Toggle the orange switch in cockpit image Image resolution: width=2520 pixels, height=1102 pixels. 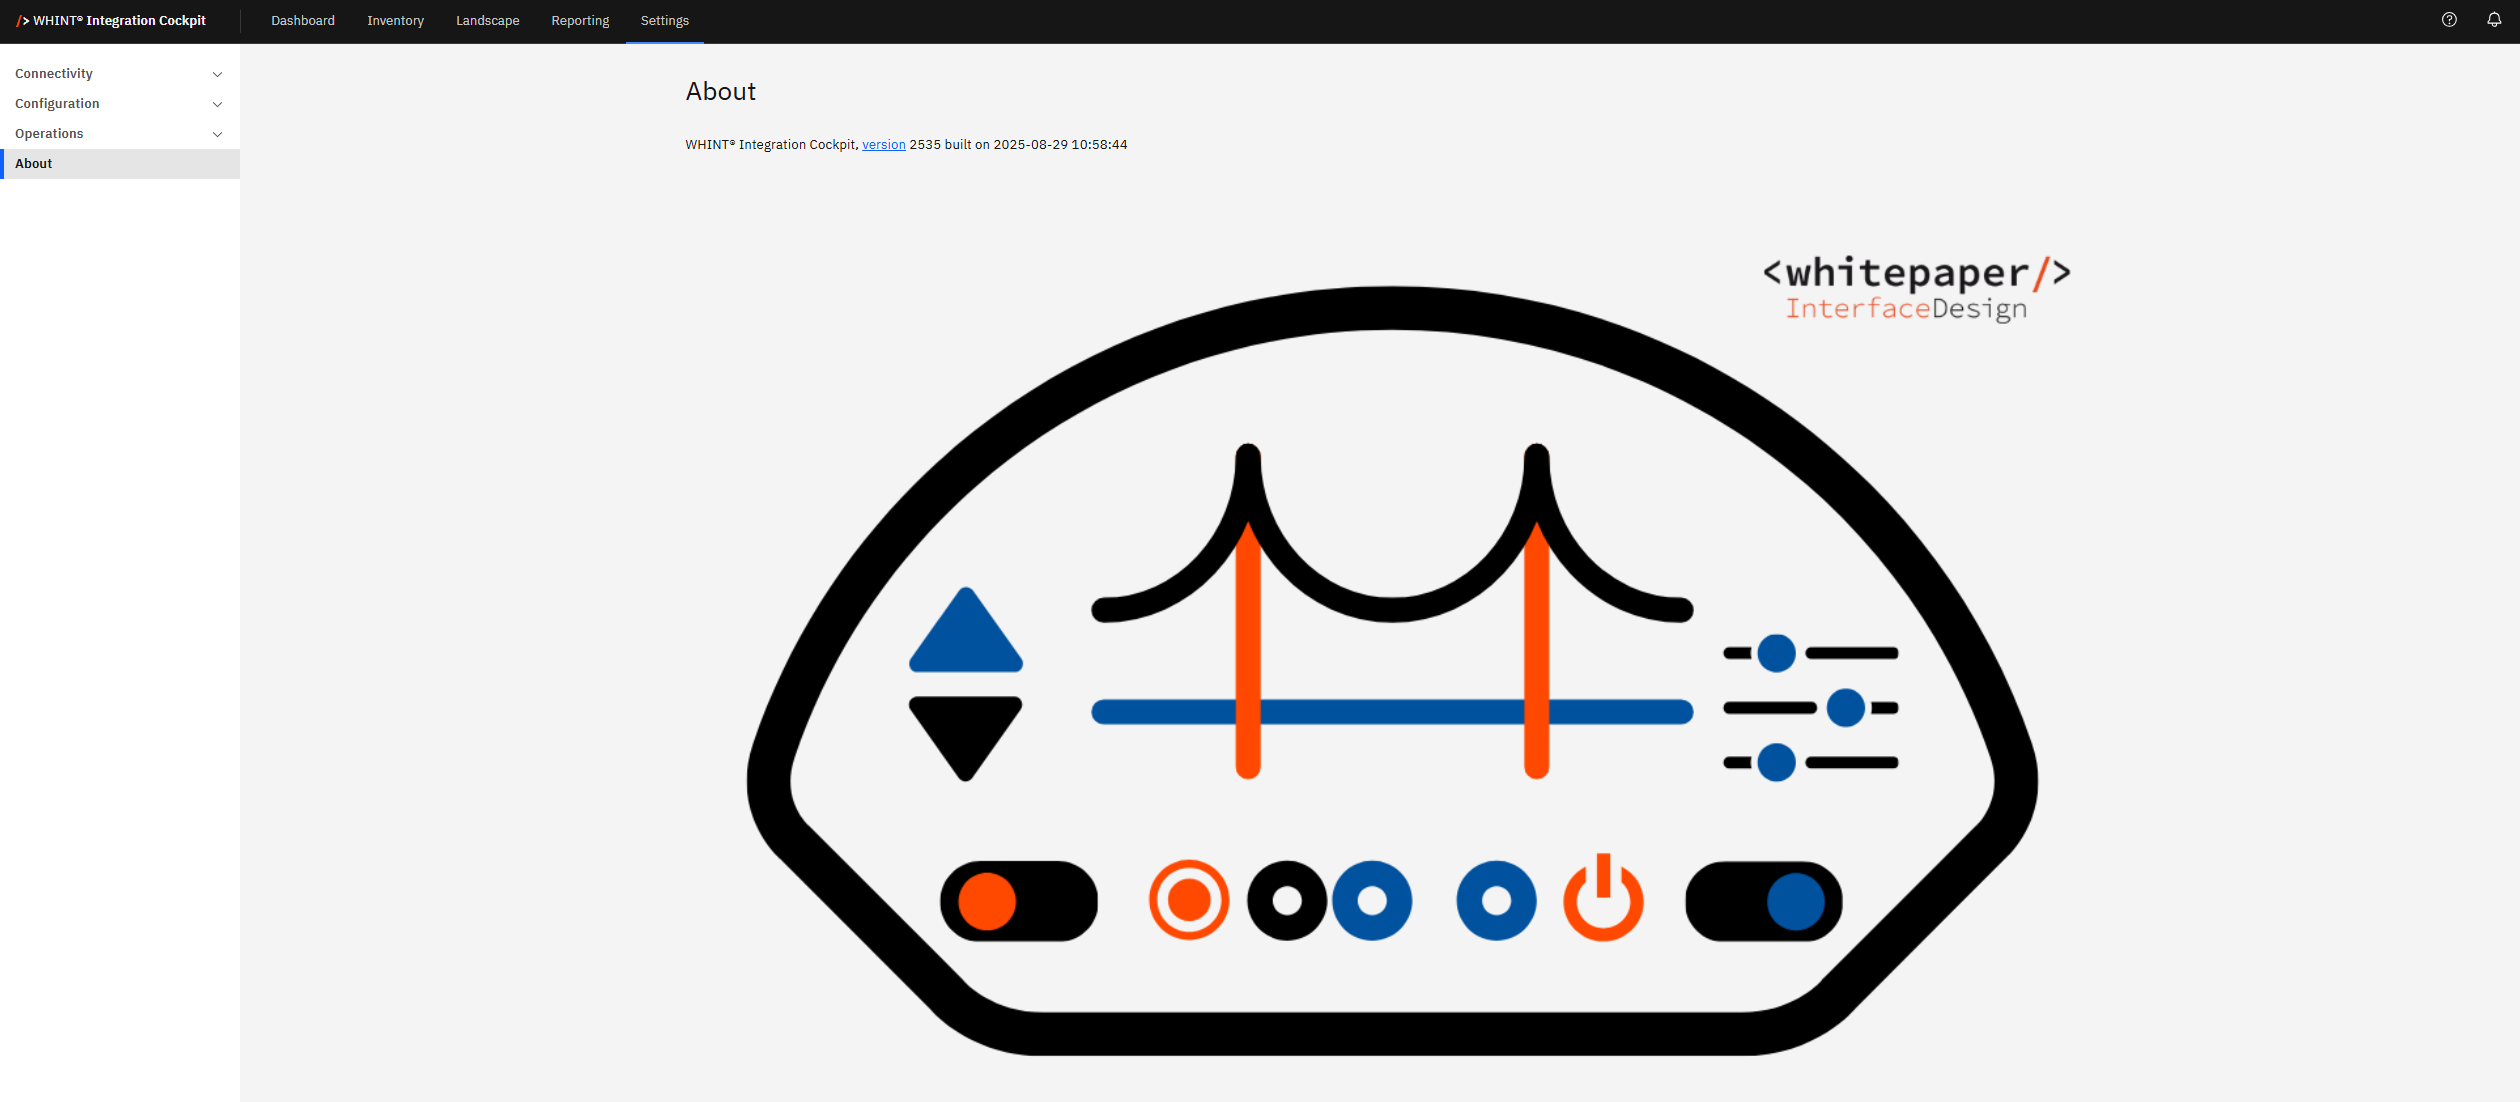click(1018, 901)
